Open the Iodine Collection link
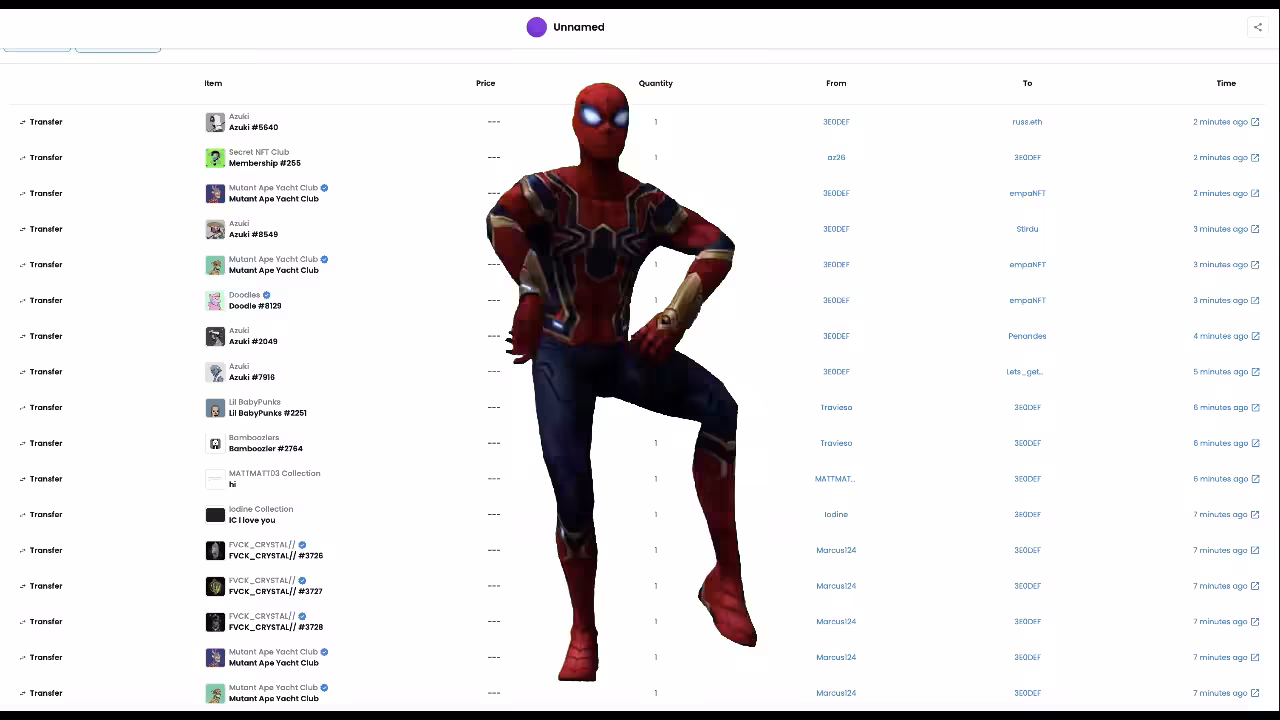 [x=261, y=509]
